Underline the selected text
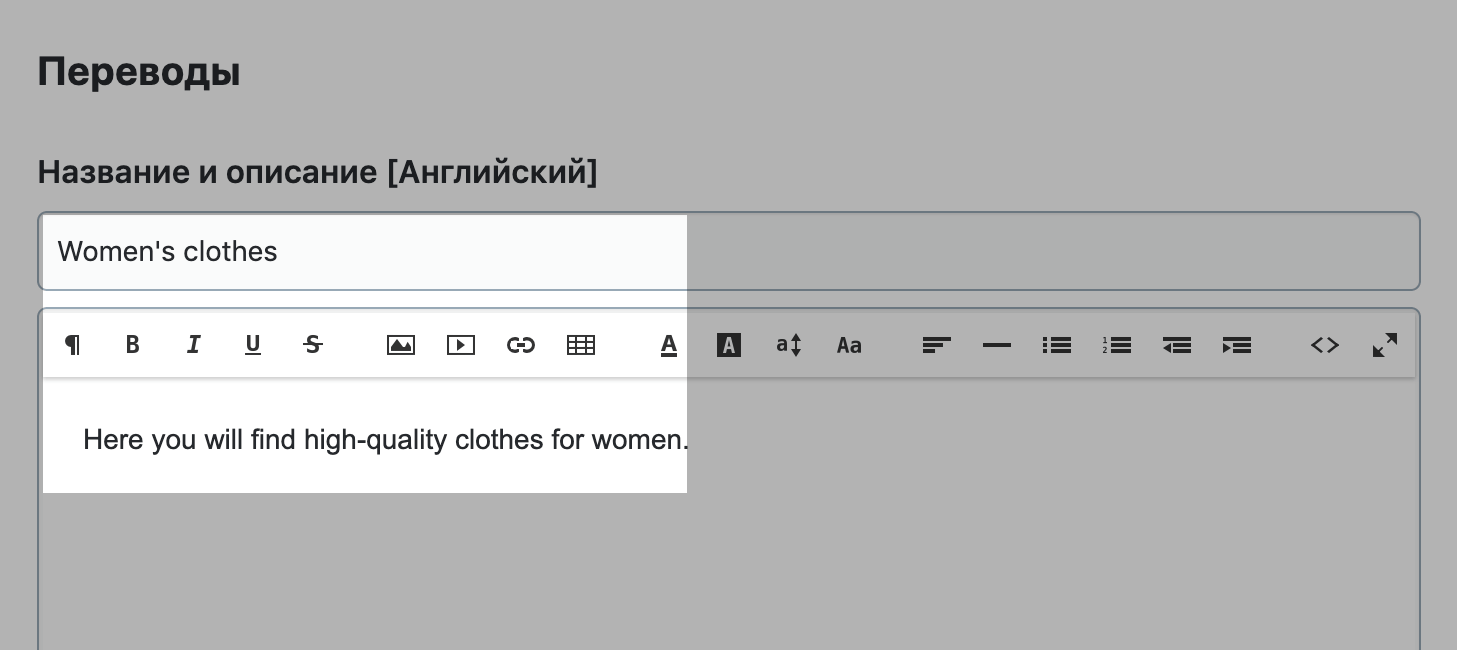 253,345
